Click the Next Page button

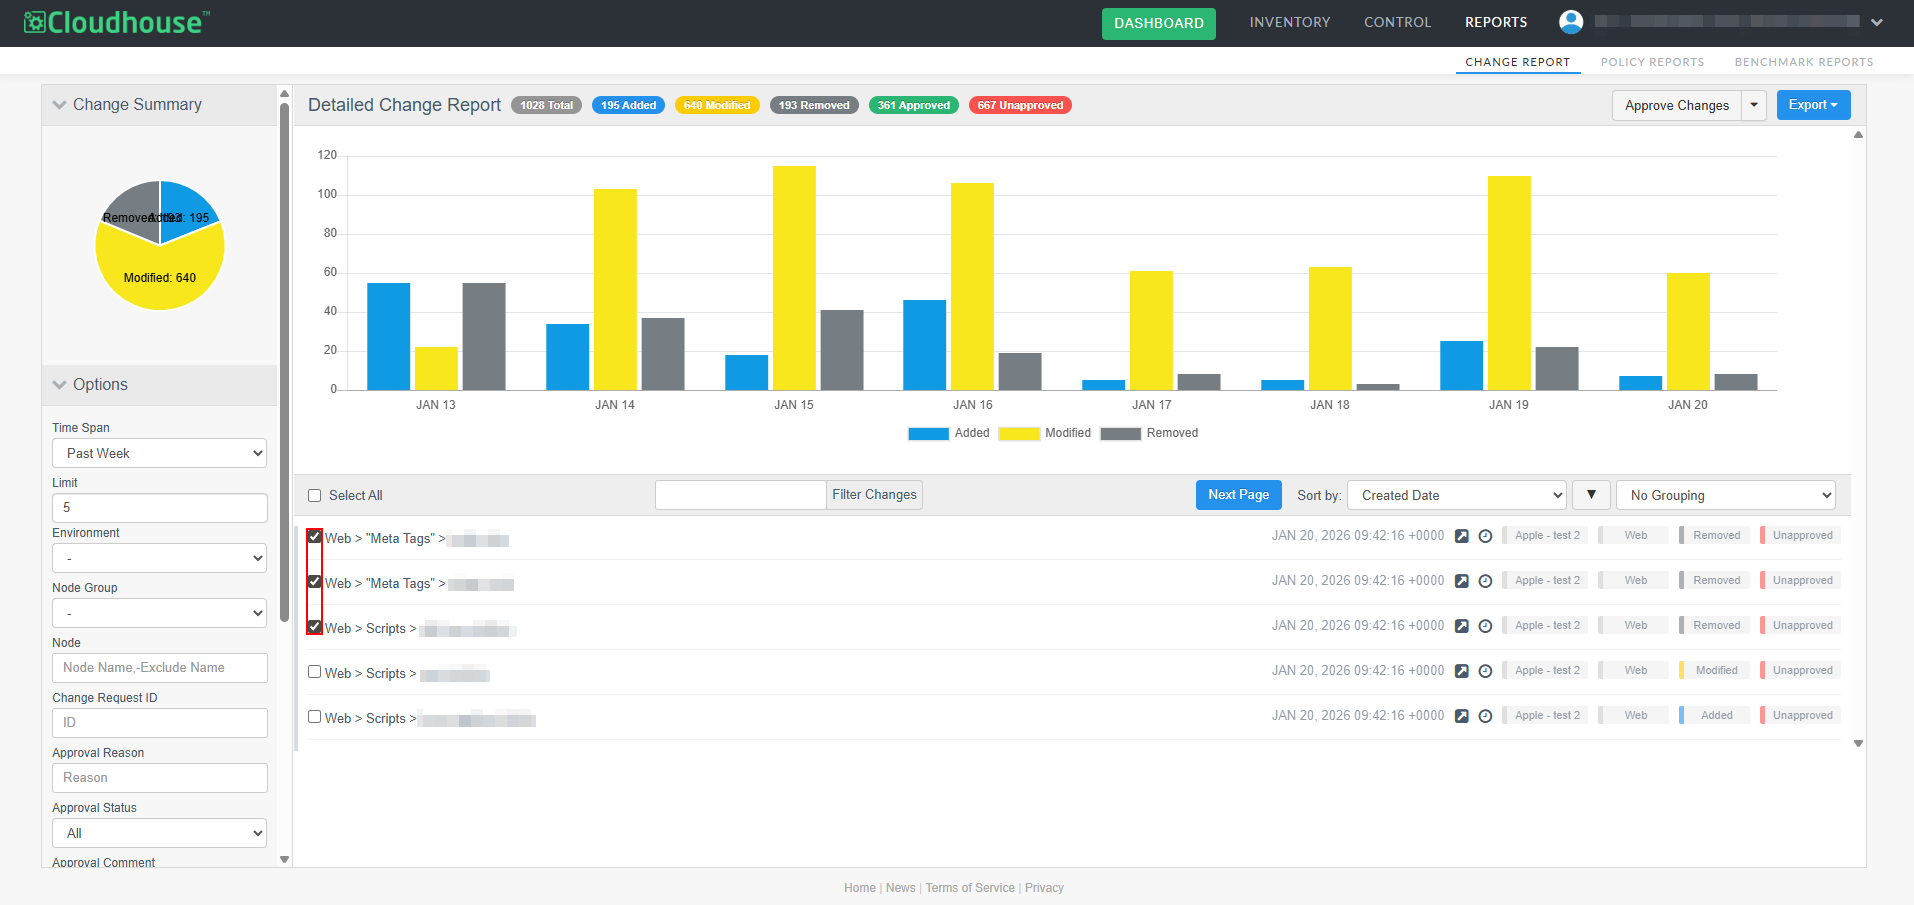point(1238,495)
